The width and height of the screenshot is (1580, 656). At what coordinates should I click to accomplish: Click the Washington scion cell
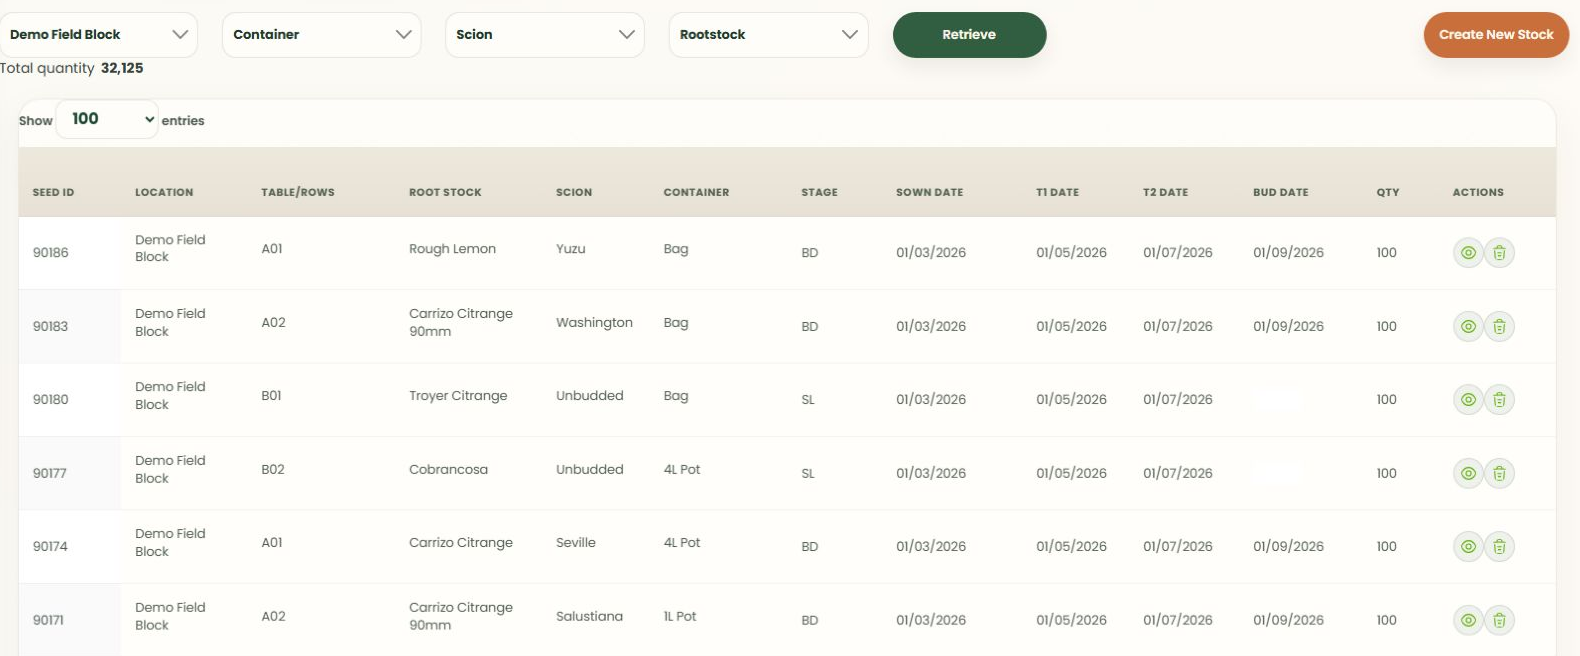point(594,323)
